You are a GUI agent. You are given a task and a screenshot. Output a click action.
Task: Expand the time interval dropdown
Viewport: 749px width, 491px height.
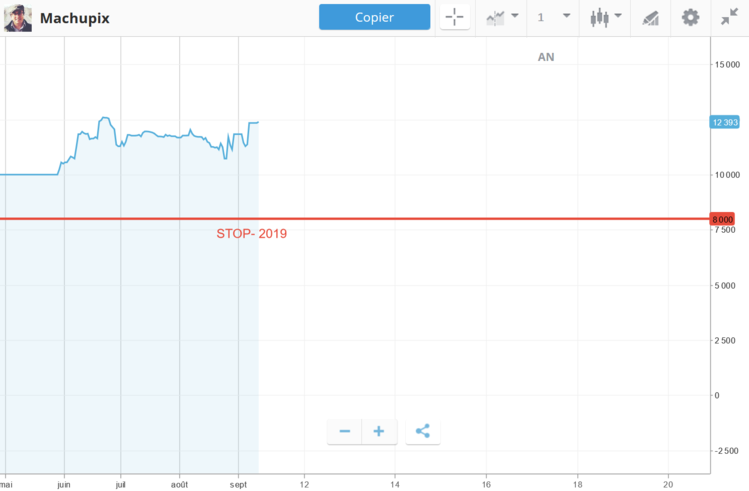pos(553,17)
